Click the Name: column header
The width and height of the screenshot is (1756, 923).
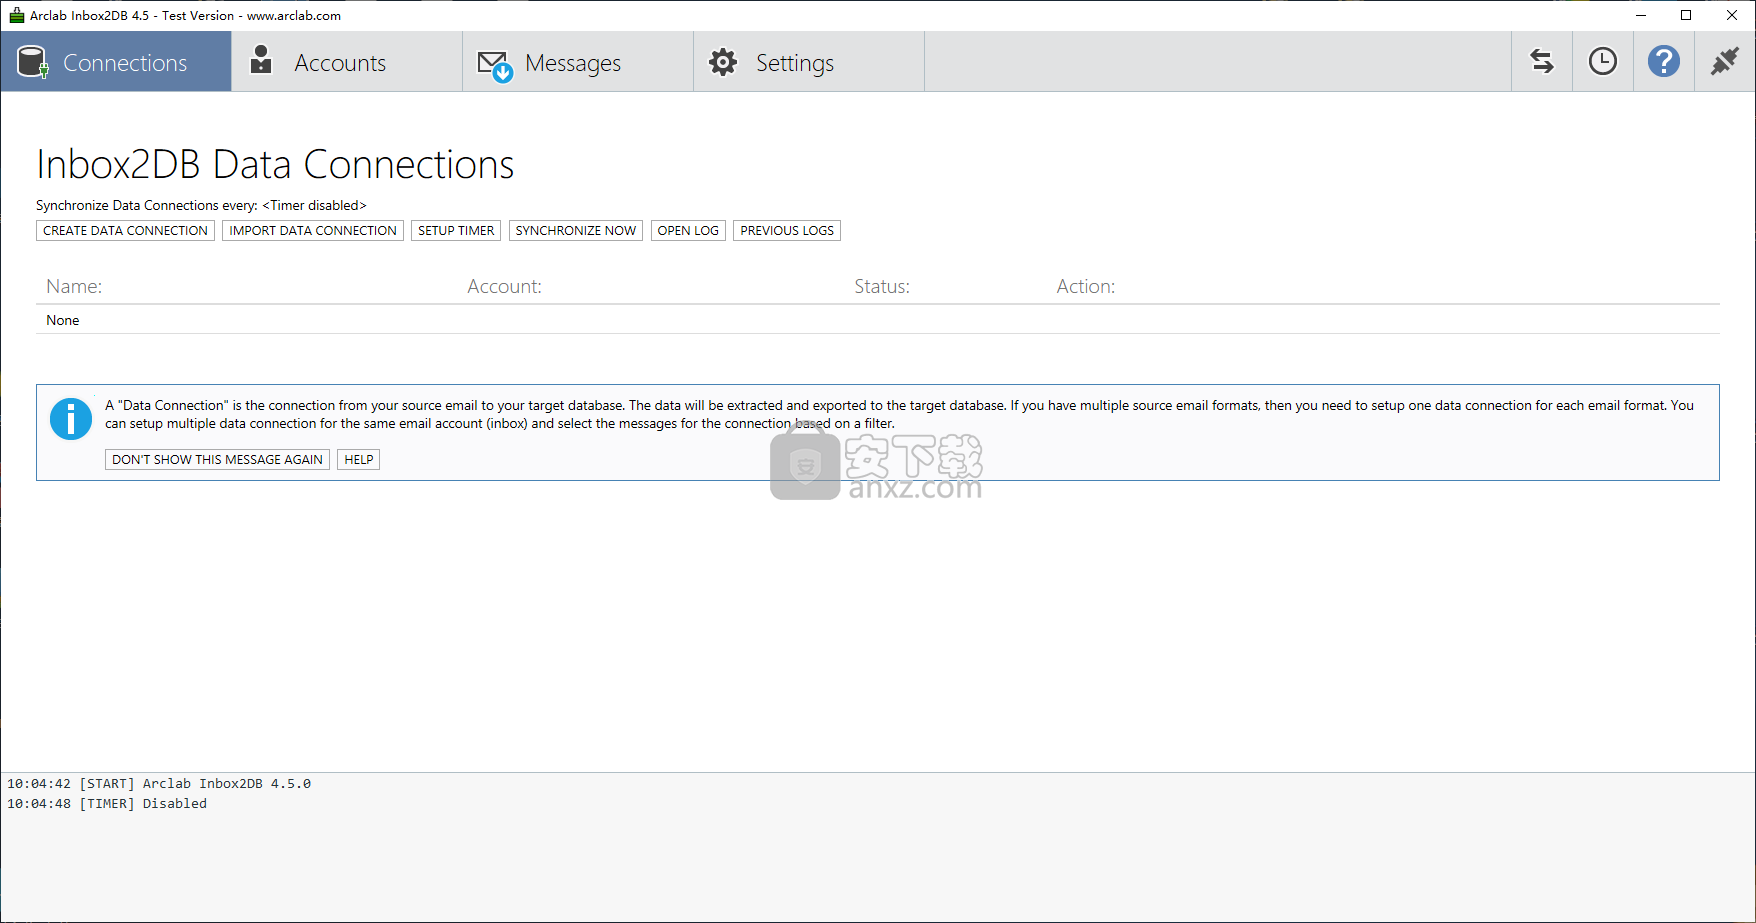[74, 287]
